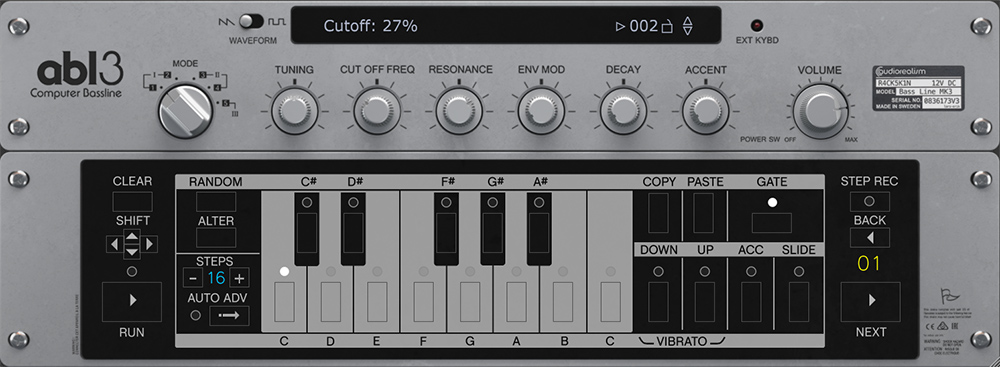Viewport: 1000px width, 367px height.
Task: Select the G white key
Action: click(470, 301)
